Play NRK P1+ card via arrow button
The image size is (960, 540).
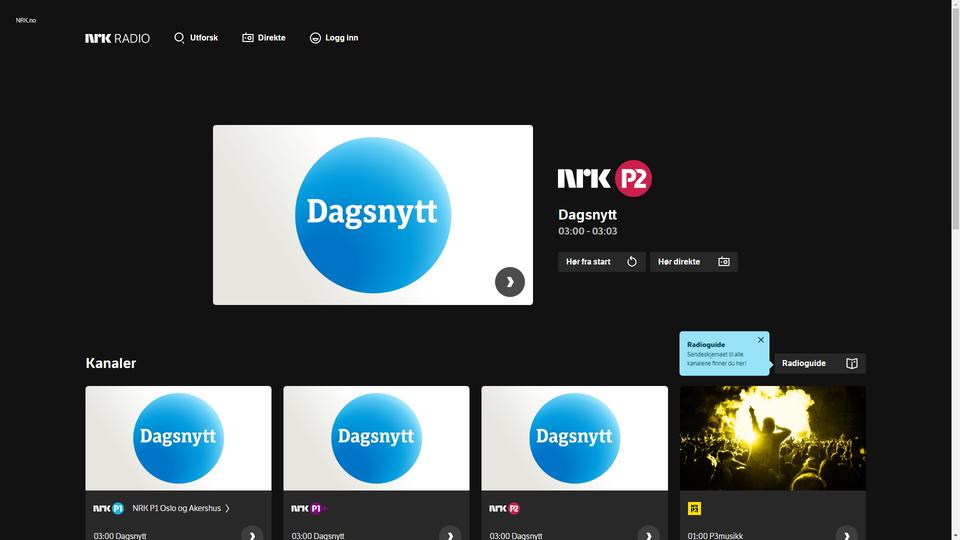click(450, 534)
